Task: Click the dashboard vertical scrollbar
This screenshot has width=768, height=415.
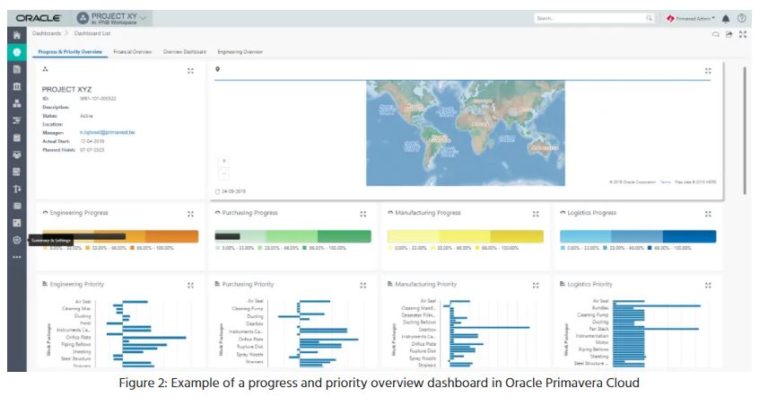Action: (744, 130)
